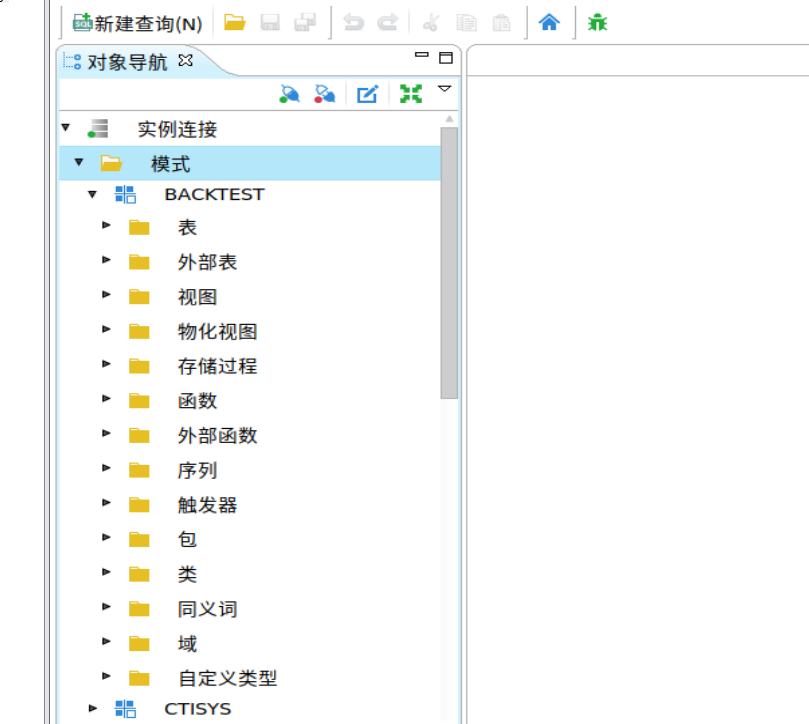Click the edit connection pencil icon
The image size is (809, 724).
(367, 93)
